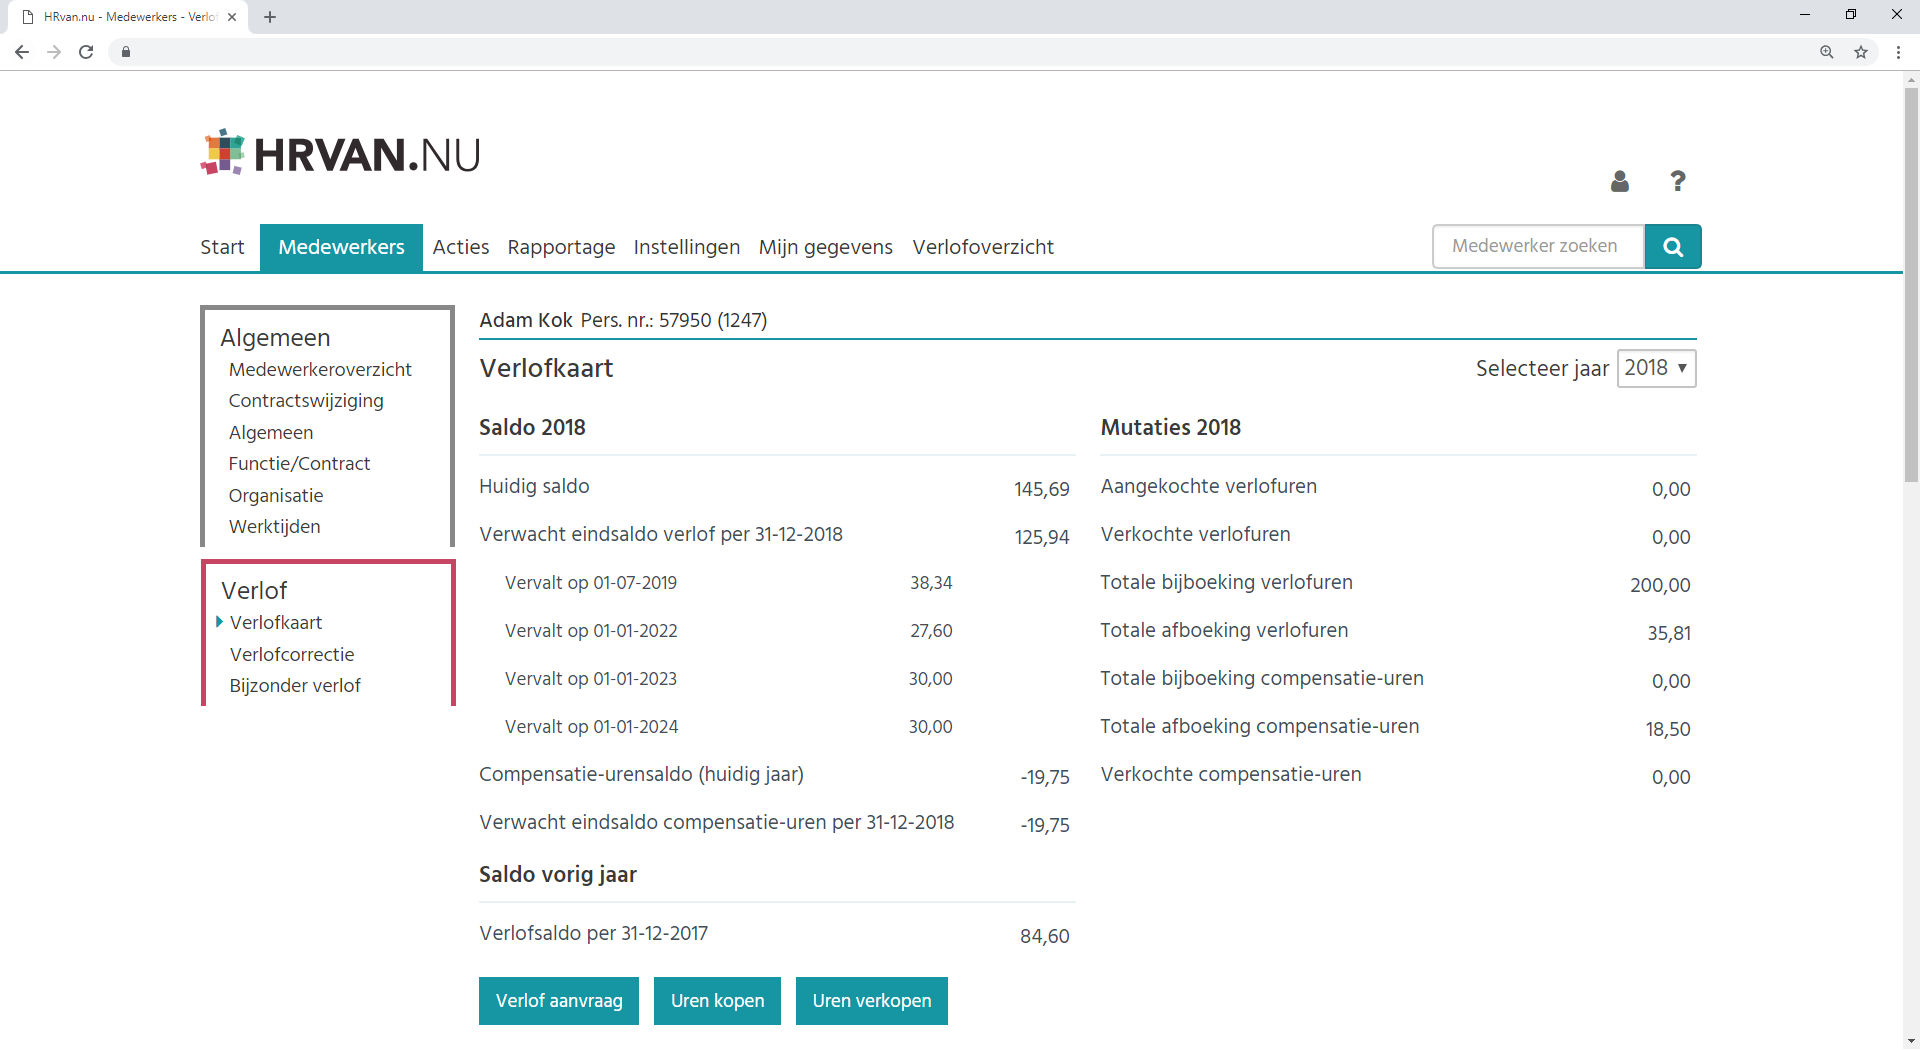1920x1050 pixels.
Task: Click the HRVAN.NU logo
Action: [x=341, y=153]
